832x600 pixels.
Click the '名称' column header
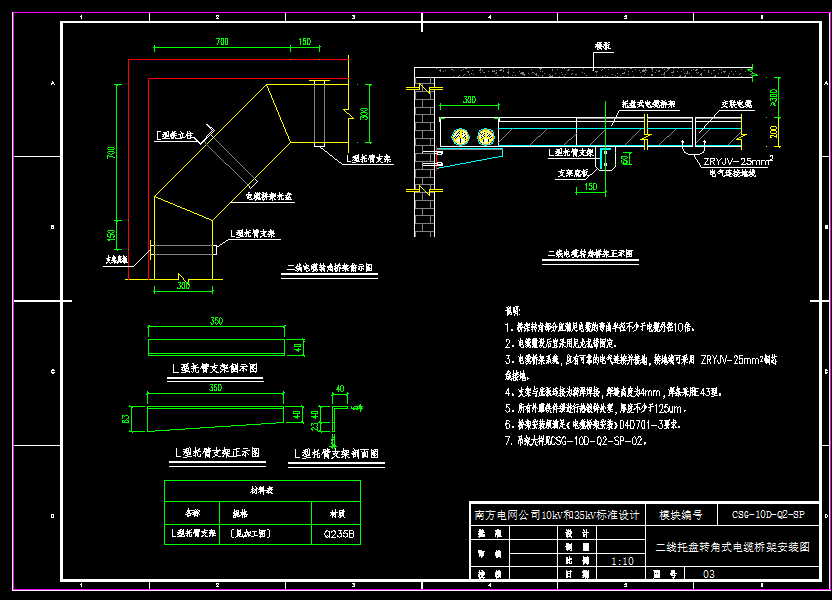(192, 513)
